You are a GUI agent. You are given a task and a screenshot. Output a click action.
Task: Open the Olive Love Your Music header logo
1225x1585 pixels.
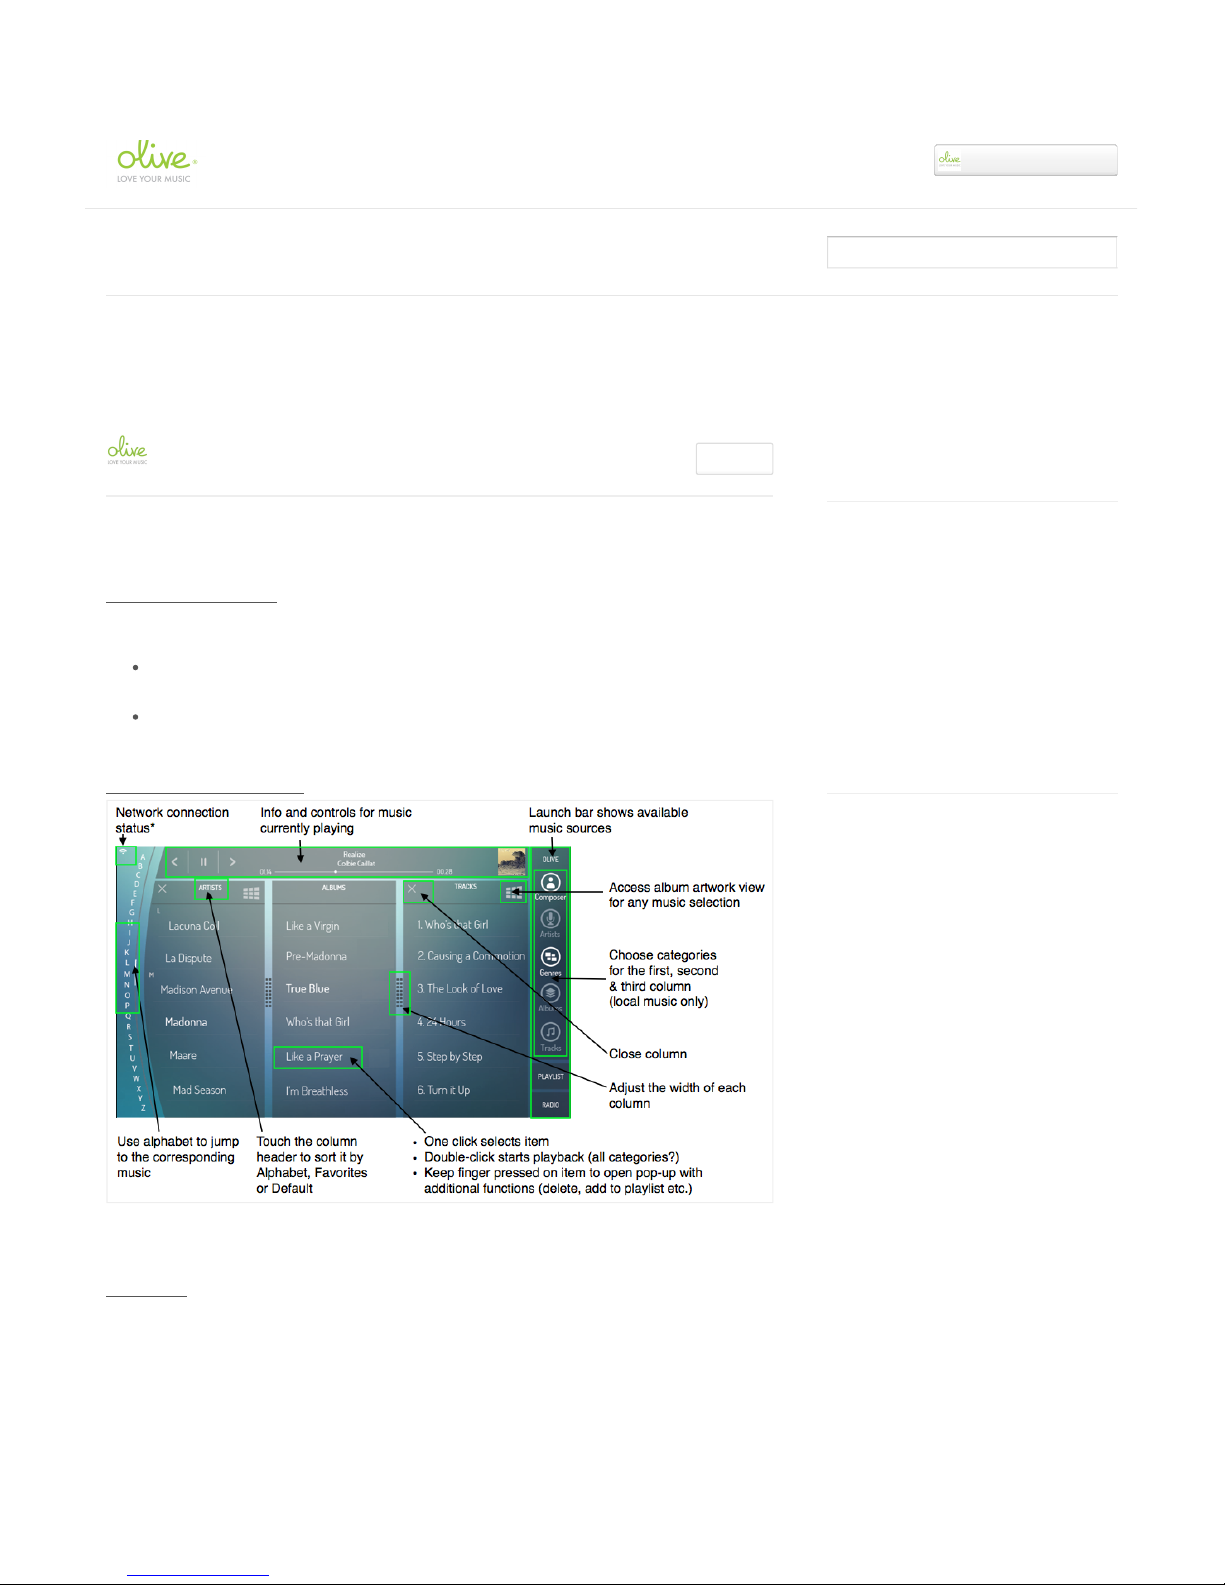157,162
